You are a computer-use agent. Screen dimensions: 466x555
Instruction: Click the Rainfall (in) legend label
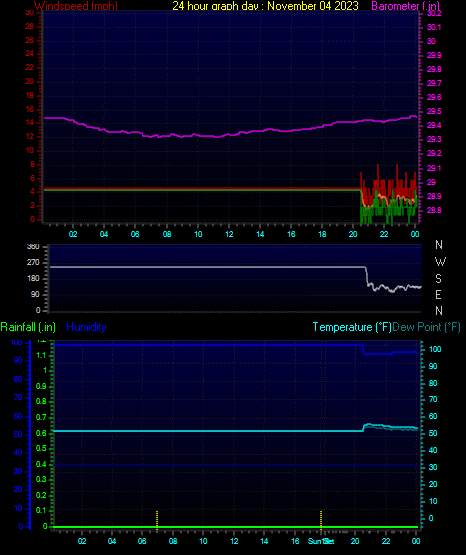[28, 327]
